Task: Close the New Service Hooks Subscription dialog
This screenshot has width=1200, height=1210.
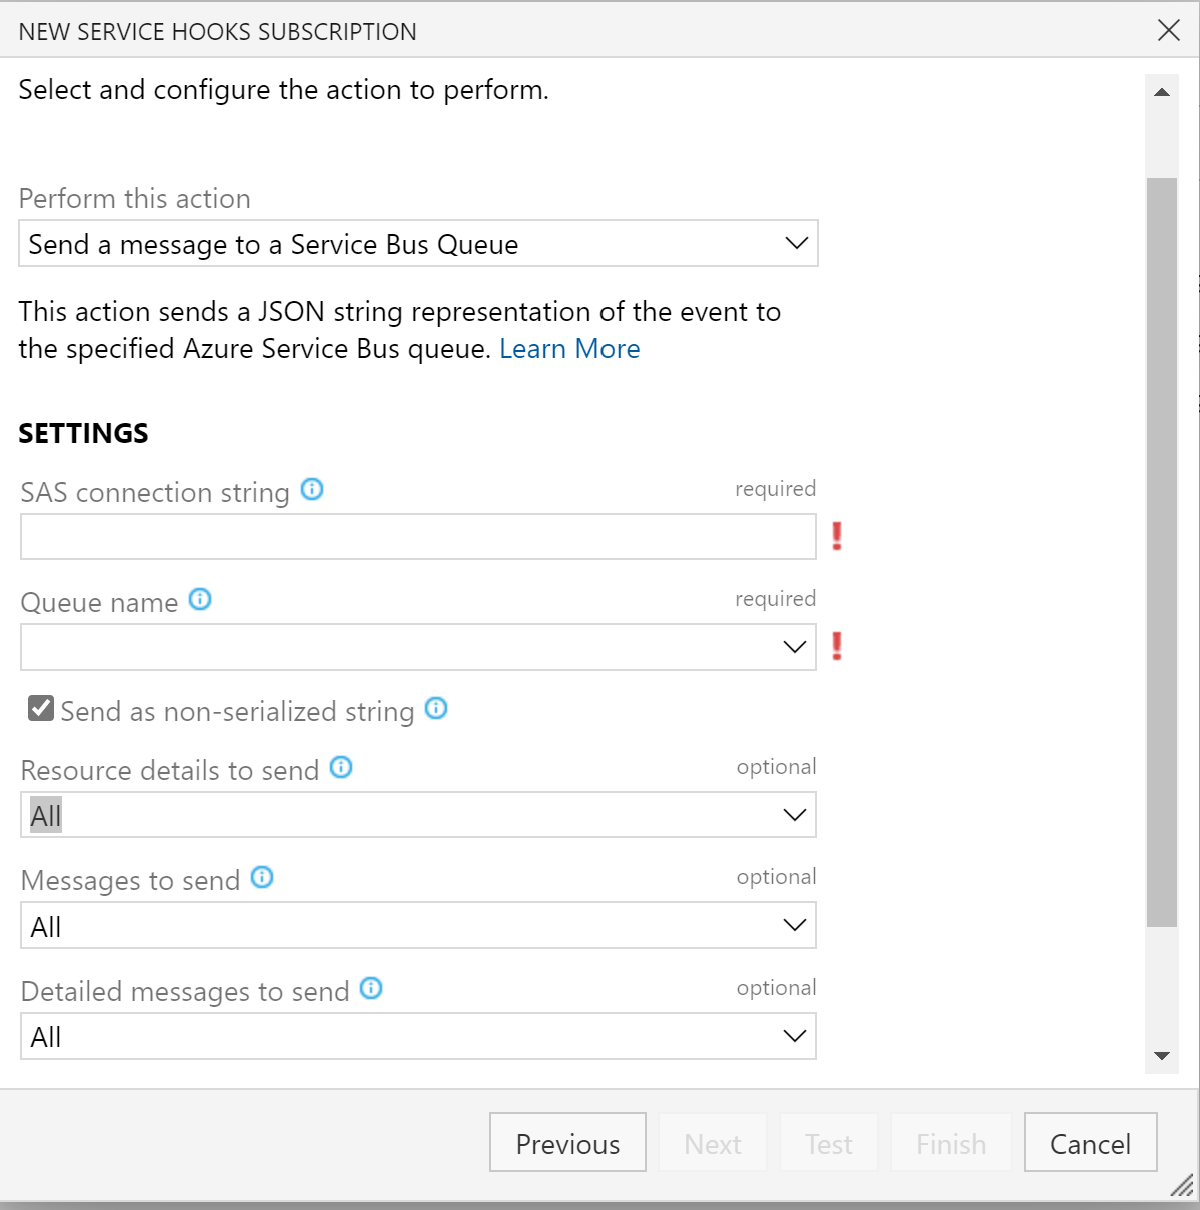Action: [x=1169, y=30]
